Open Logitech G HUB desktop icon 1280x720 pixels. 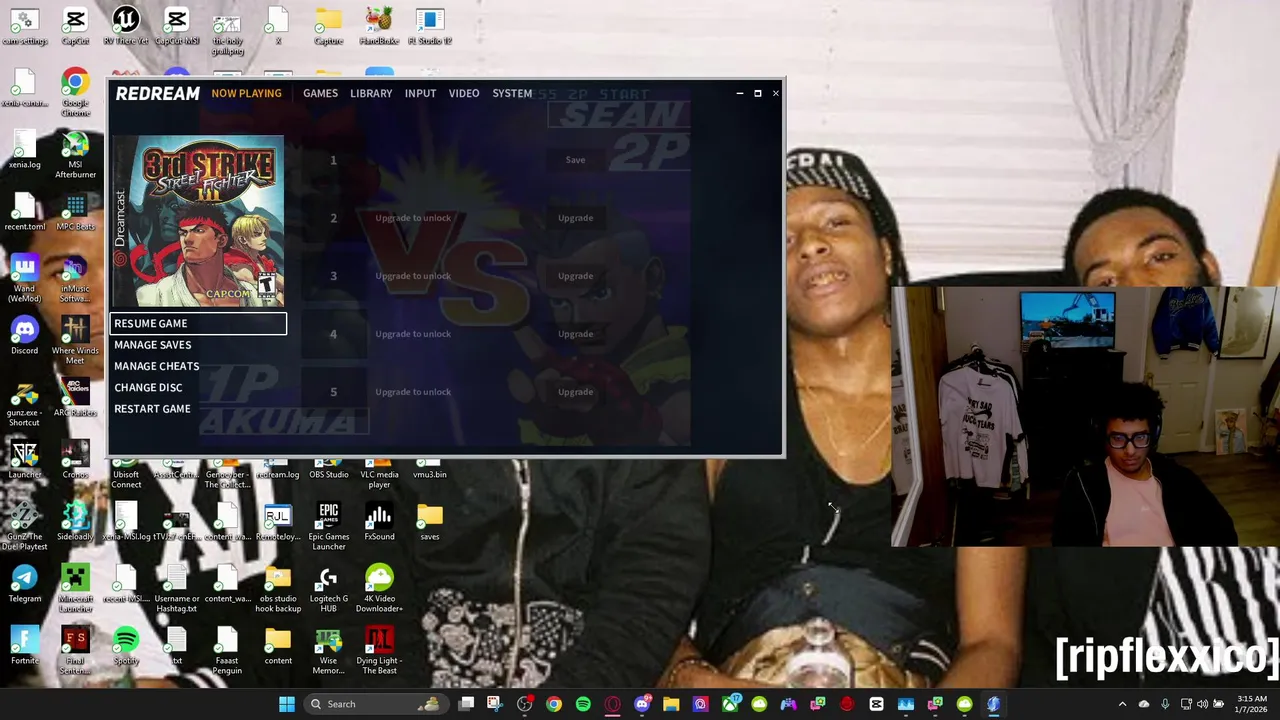[328, 588]
